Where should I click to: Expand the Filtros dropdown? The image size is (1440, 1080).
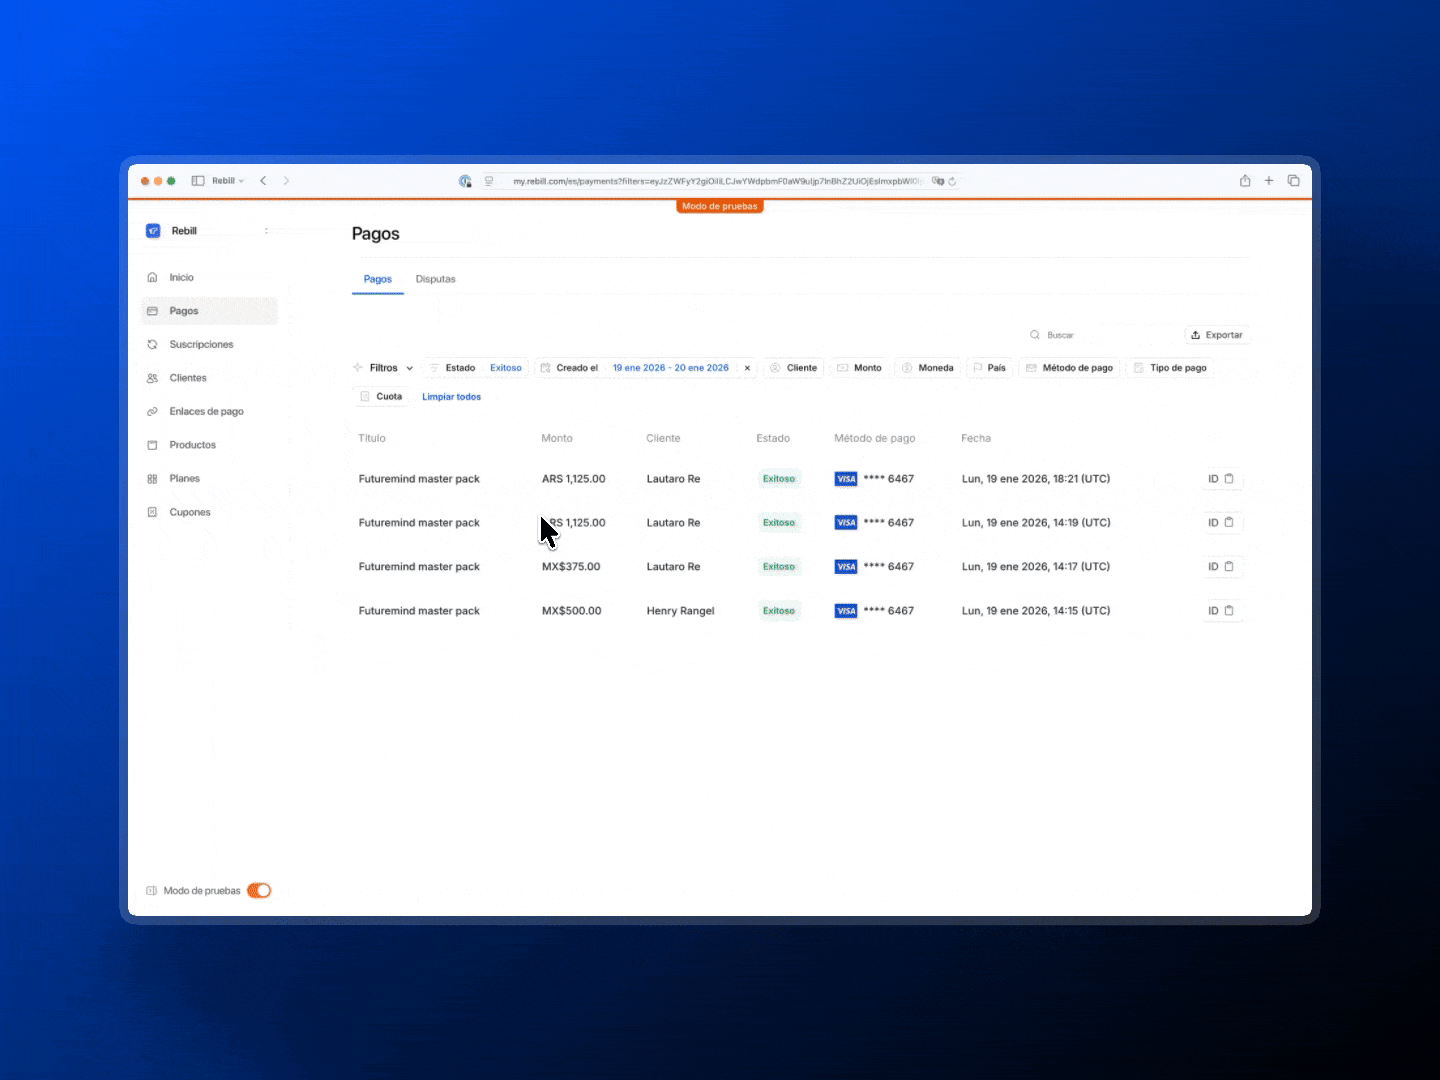384,368
